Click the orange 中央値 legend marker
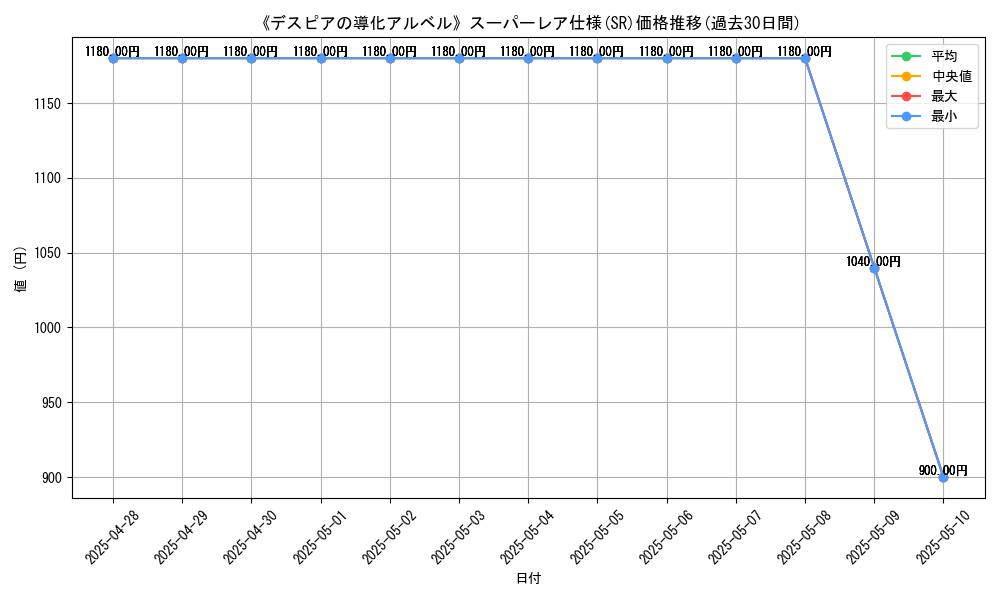1000x600 pixels. coord(906,77)
